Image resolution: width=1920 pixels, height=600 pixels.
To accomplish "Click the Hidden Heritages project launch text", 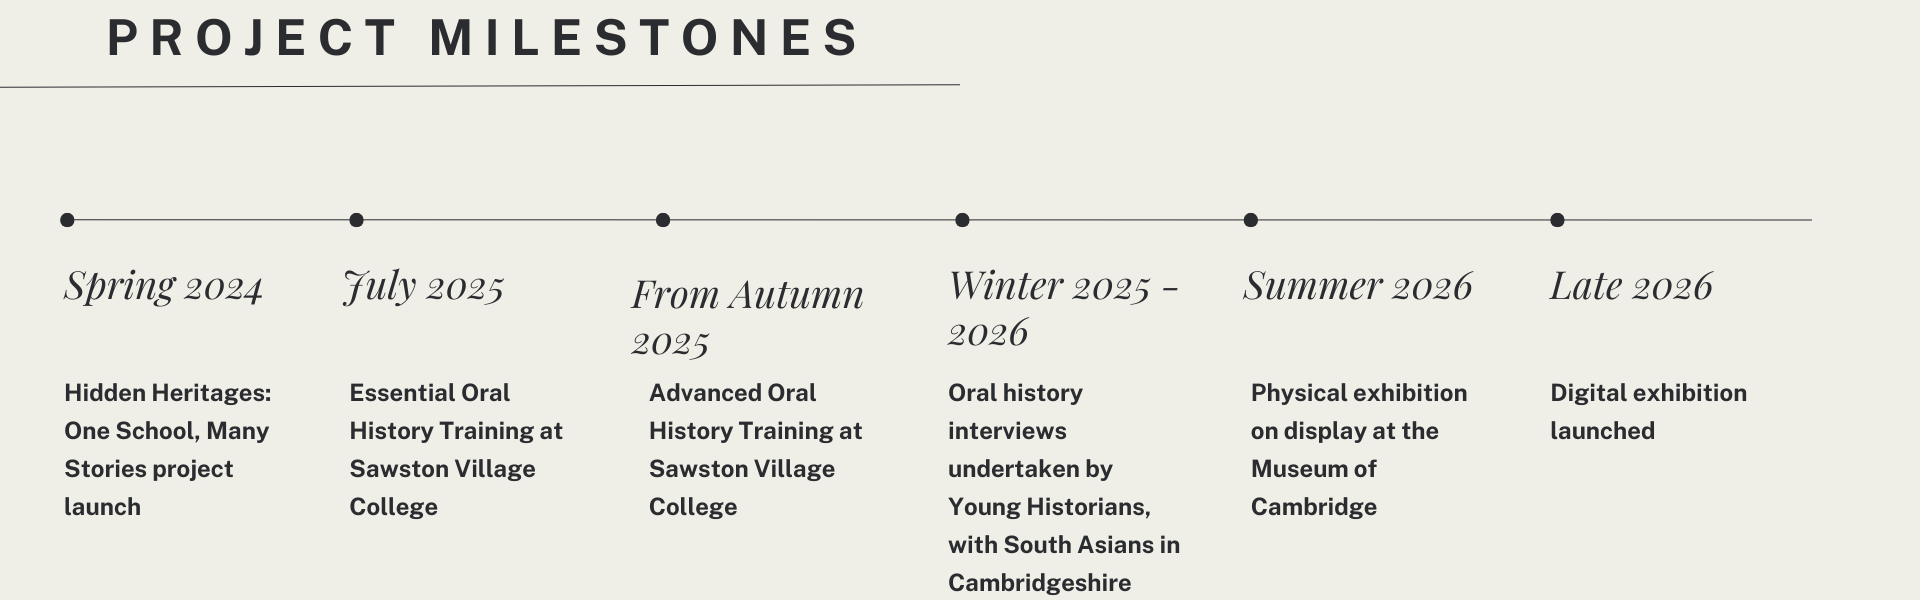I will (x=167, y=449).
